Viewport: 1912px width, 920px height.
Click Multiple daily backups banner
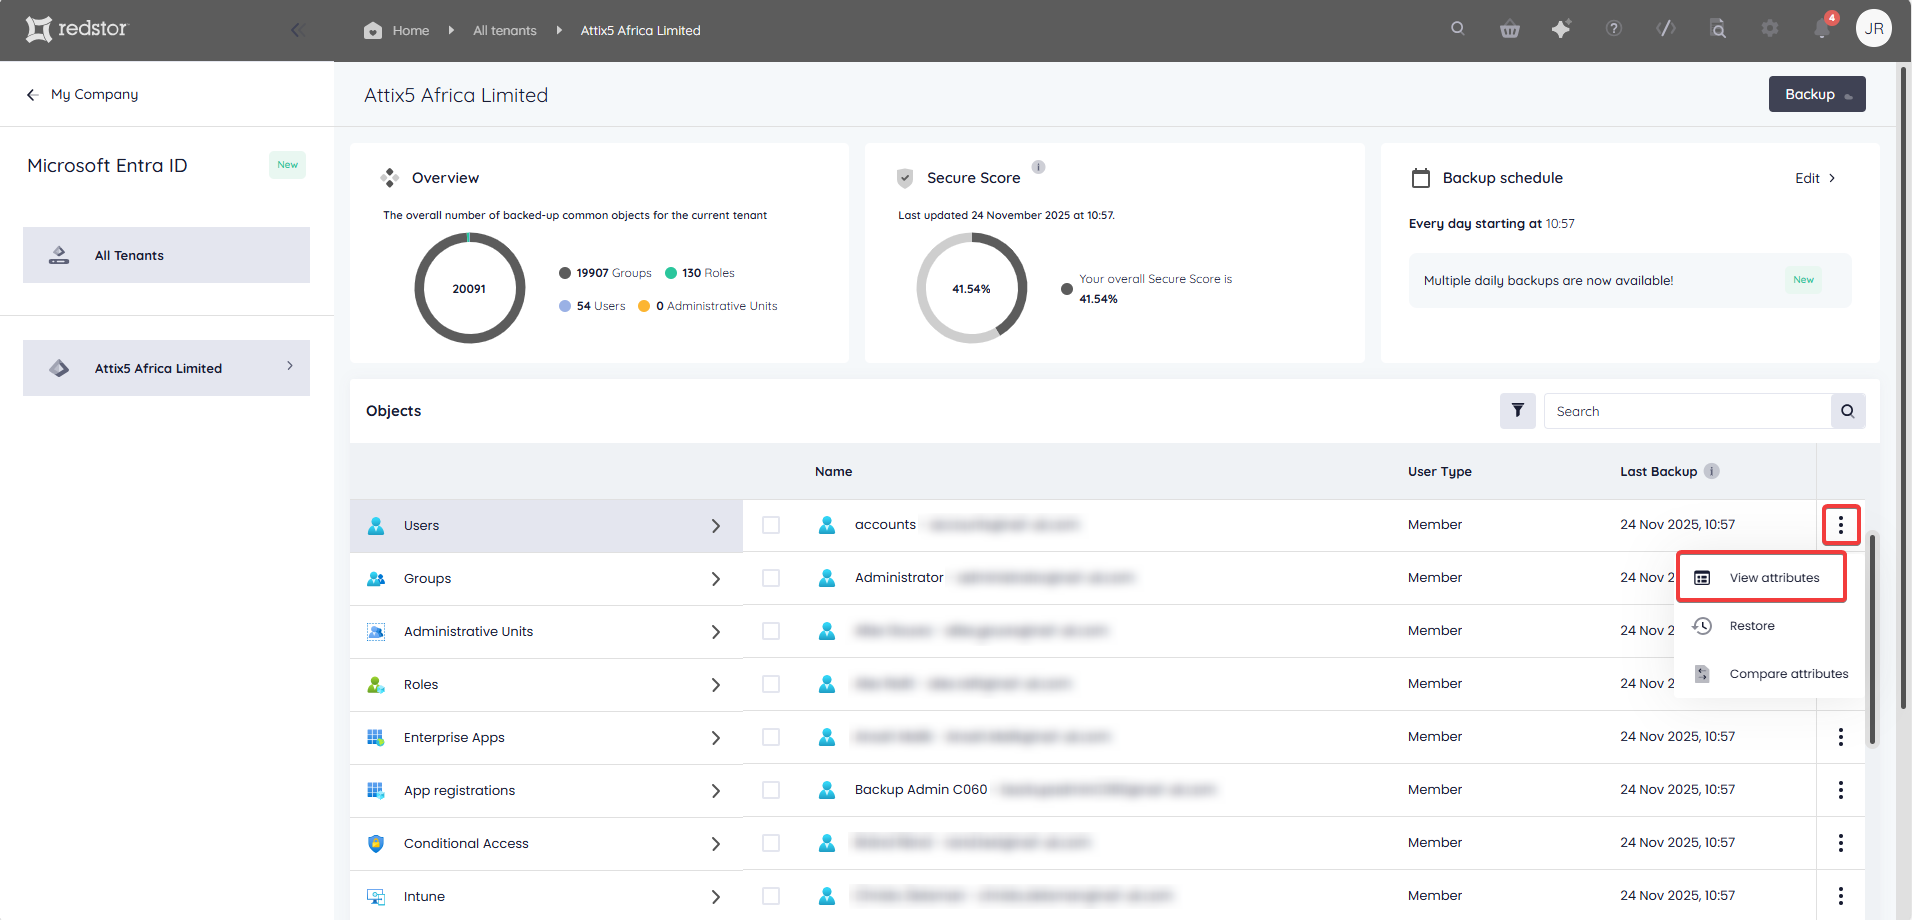[x=1630, y=280]
